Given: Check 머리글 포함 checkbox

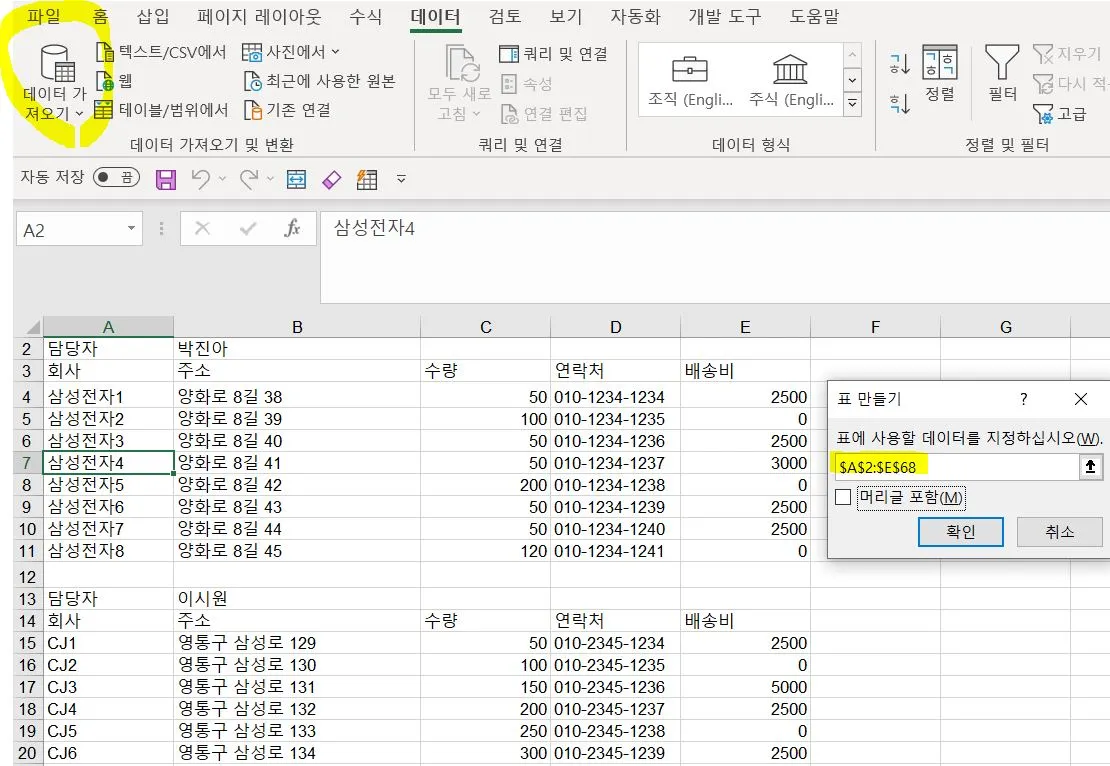Looking at the screenshot, I should click(843, 497).
